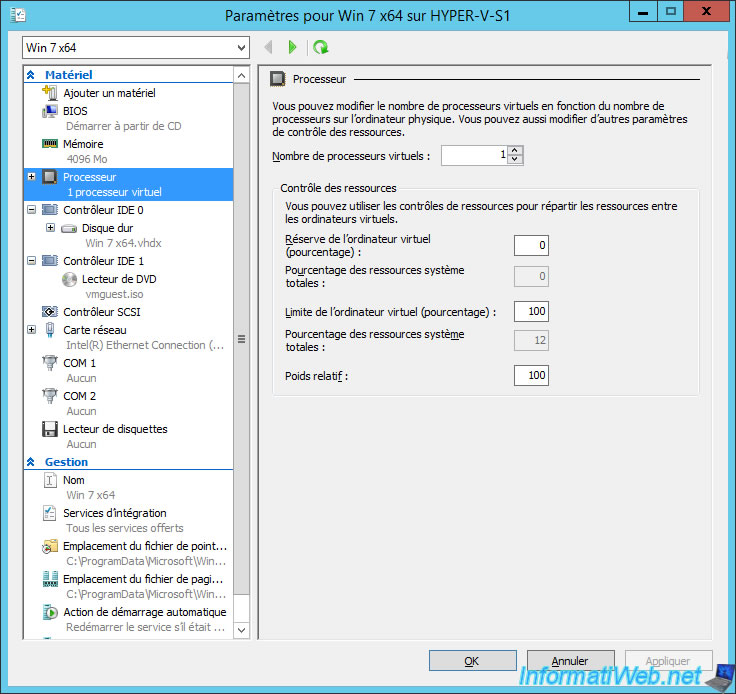Image resolution: width=736 pixels, height=694 pixels.
Task: Select the BIOS chip icon
Action: [x=51, y=111]
